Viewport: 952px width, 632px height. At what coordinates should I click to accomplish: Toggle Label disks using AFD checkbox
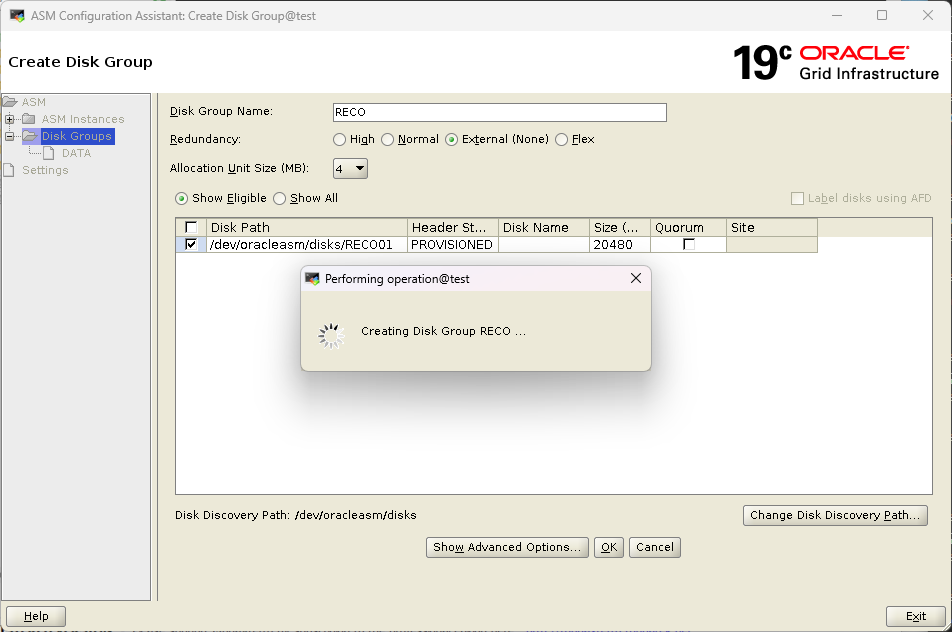[797, 199]
